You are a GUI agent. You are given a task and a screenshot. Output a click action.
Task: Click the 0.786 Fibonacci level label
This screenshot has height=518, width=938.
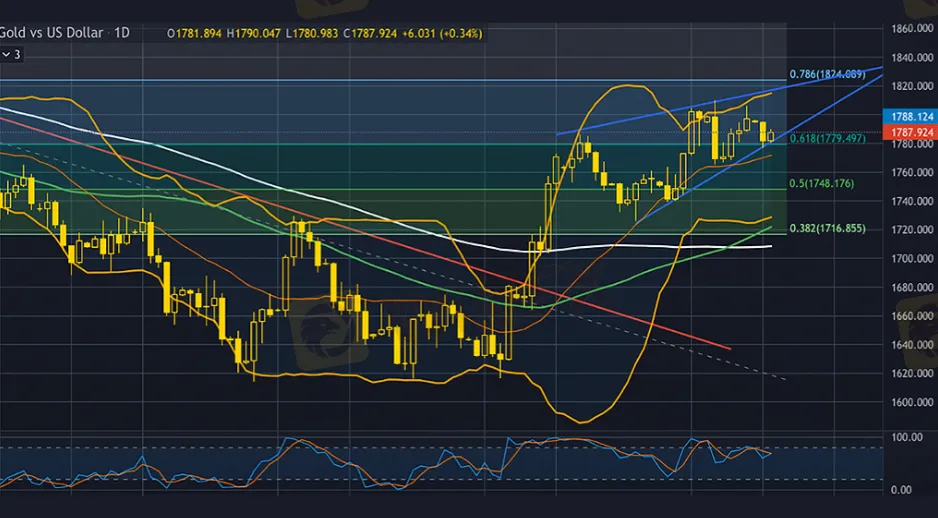(x=827, y=75)
